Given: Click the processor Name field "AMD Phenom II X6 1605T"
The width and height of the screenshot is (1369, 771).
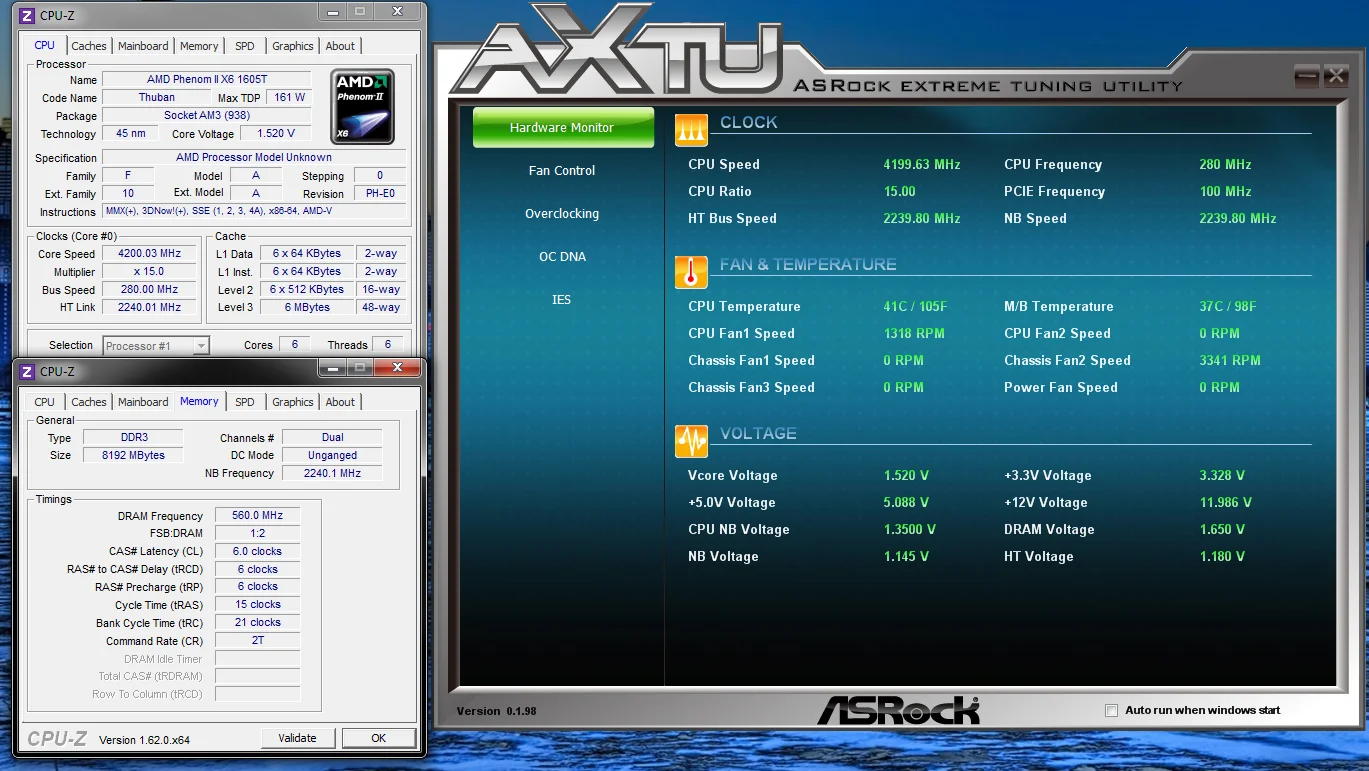Looking at the screenshot, I should 207,80.
